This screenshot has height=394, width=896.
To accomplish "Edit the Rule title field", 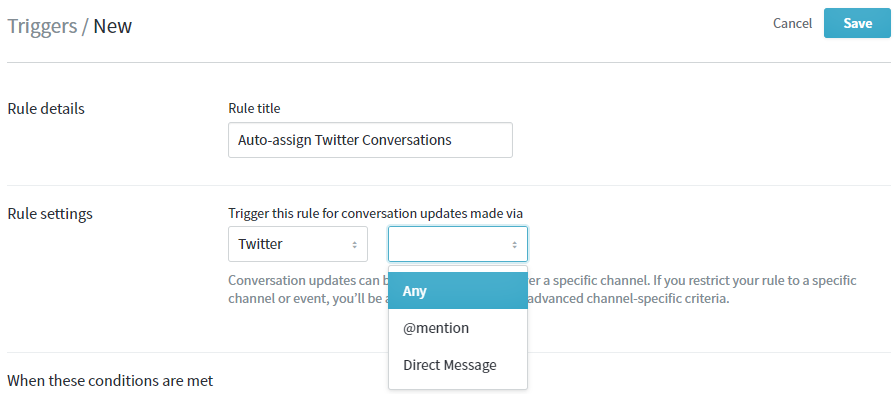I will (x=370, y=140).
